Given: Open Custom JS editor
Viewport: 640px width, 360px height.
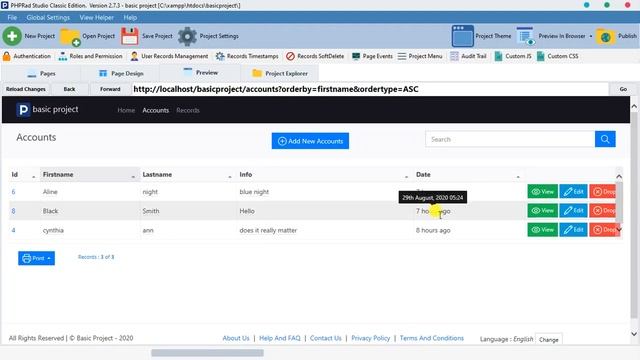Looking at the screenshot, I should (x=513, y=56).
